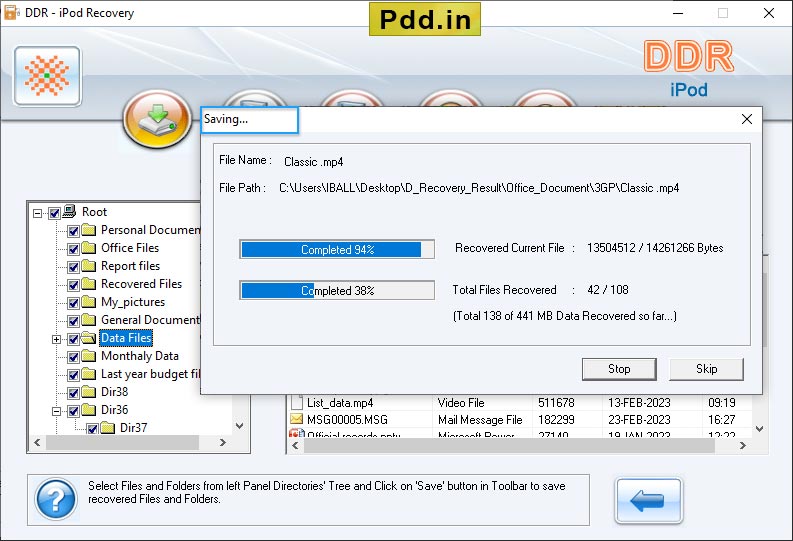This screenshot has width=793, height=541.
Task: Toggle the Dir36 checkbox
Action: point(73,411)
